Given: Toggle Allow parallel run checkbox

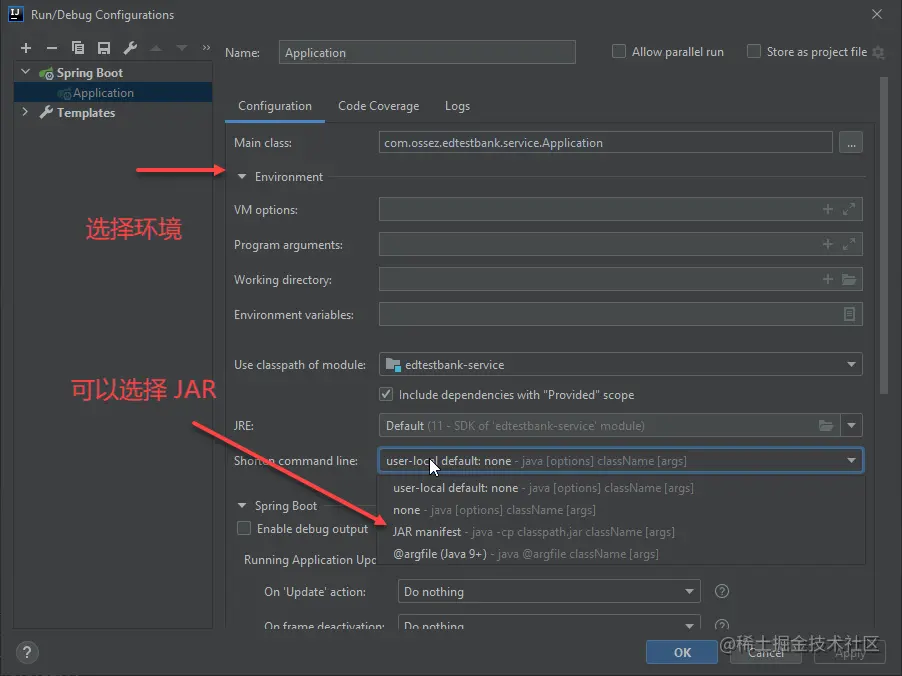Looking at the screenshot, I should point(618,52).
